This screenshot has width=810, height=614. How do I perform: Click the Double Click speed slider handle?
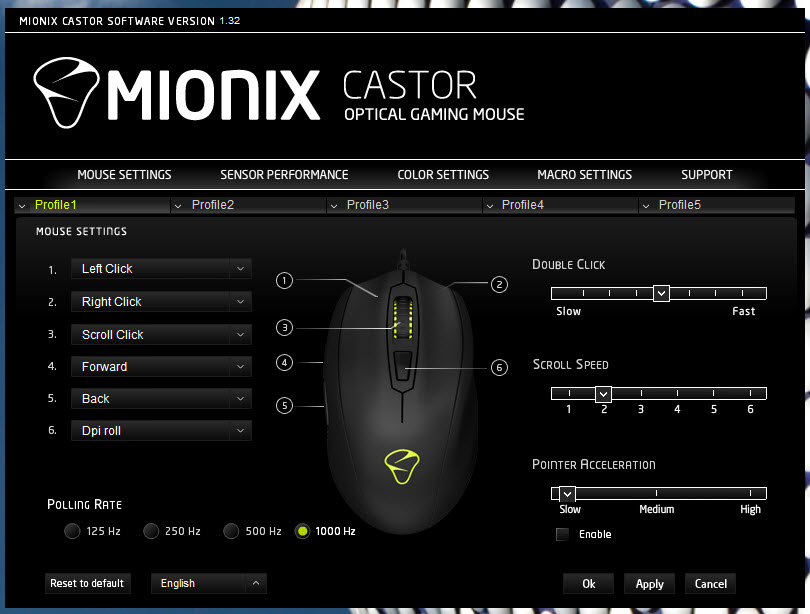click(x=661, y=293)
